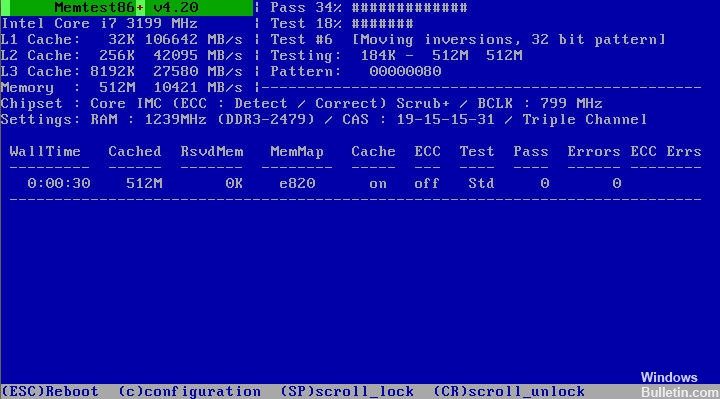Screen dimensions: 720x399
Task: Click the Pattern value 00000080
Action: [x=405, y=71]
